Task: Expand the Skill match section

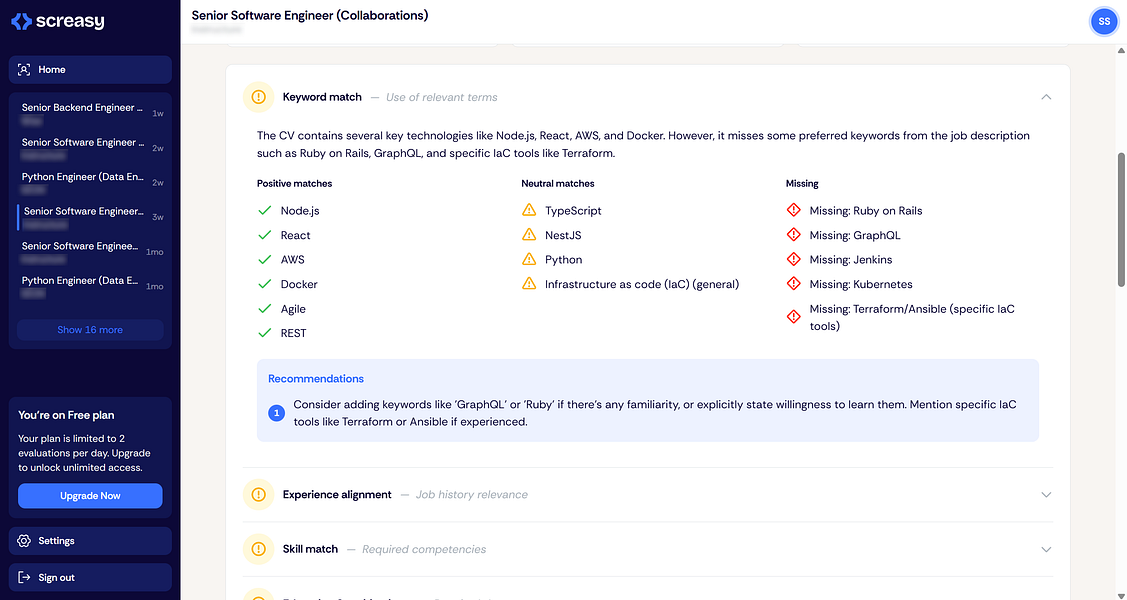Action: 1046,549
